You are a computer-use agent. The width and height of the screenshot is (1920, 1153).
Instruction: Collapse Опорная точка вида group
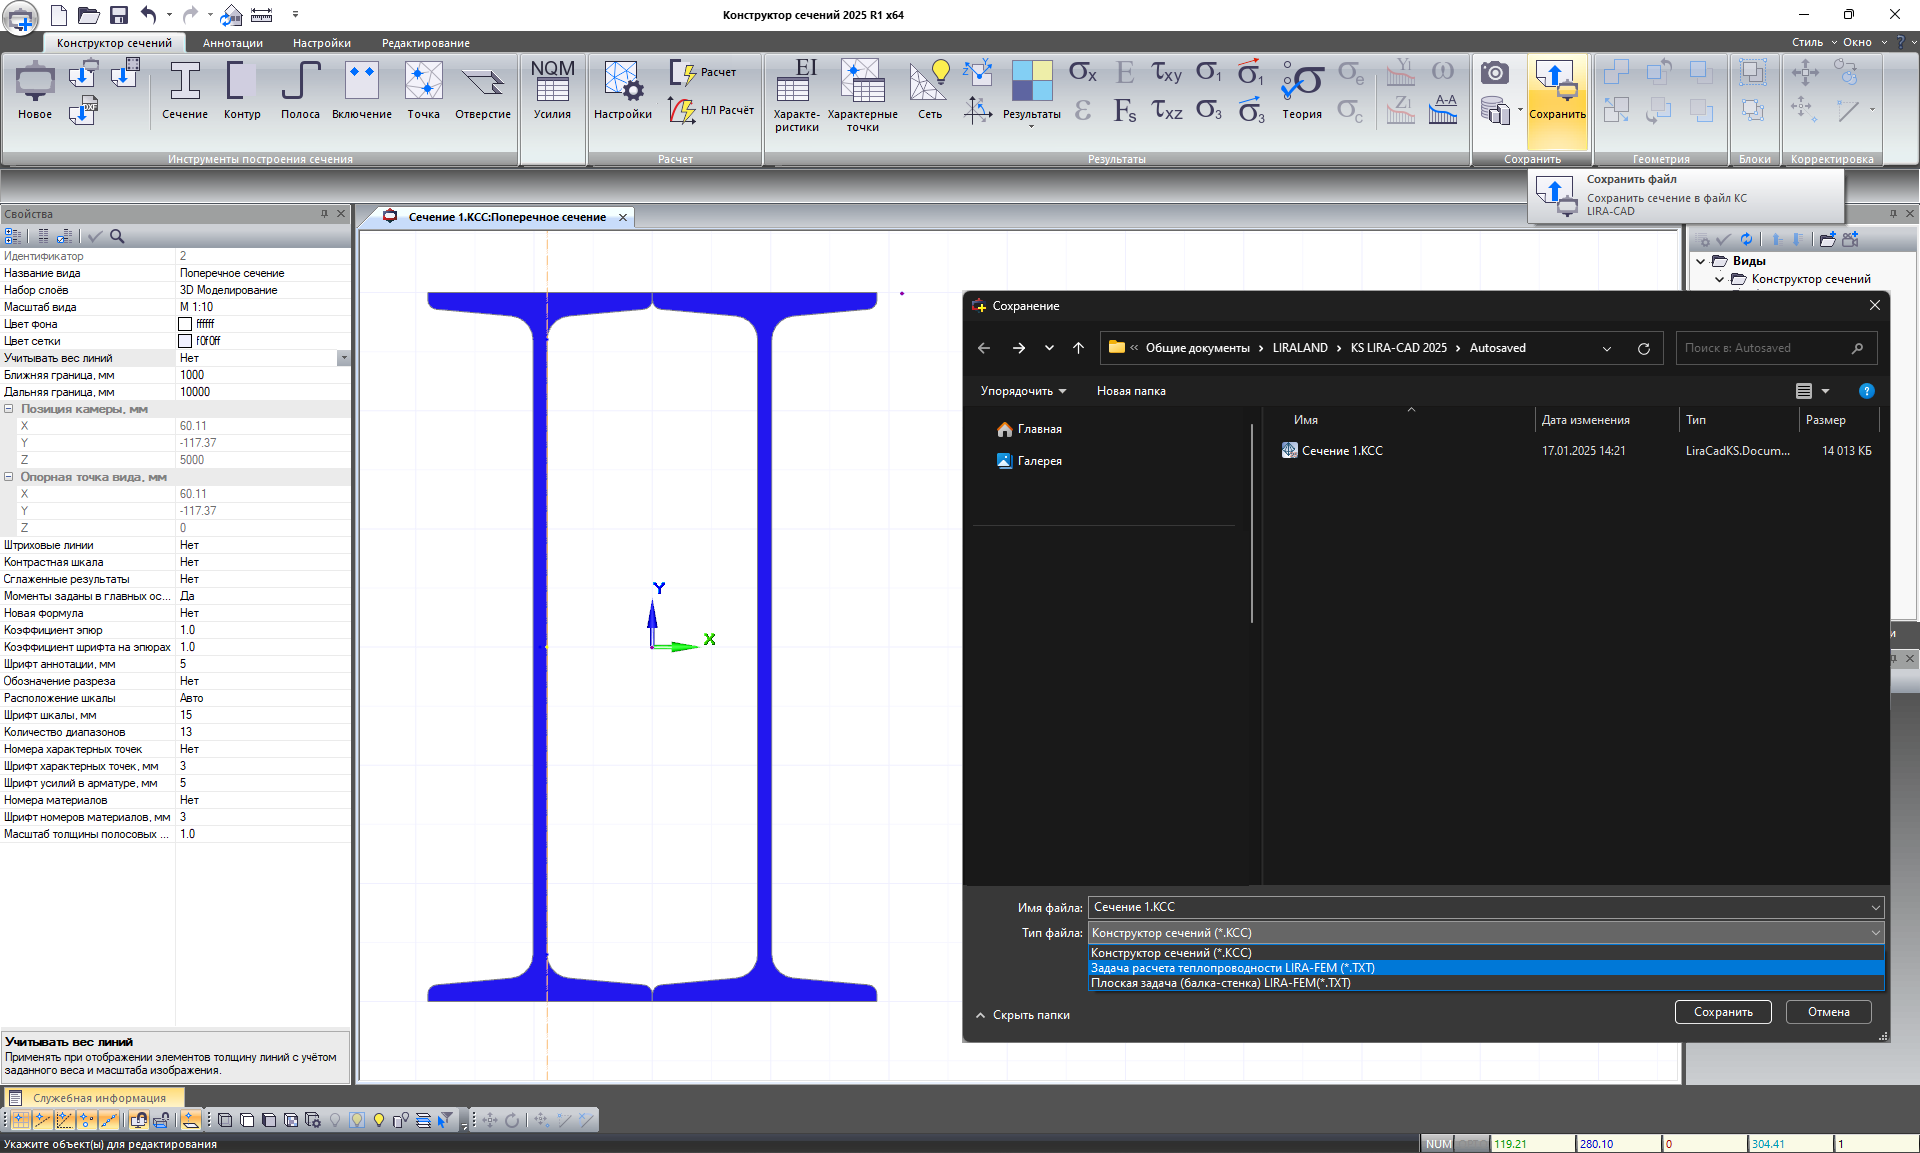click(x=9, y=477)
